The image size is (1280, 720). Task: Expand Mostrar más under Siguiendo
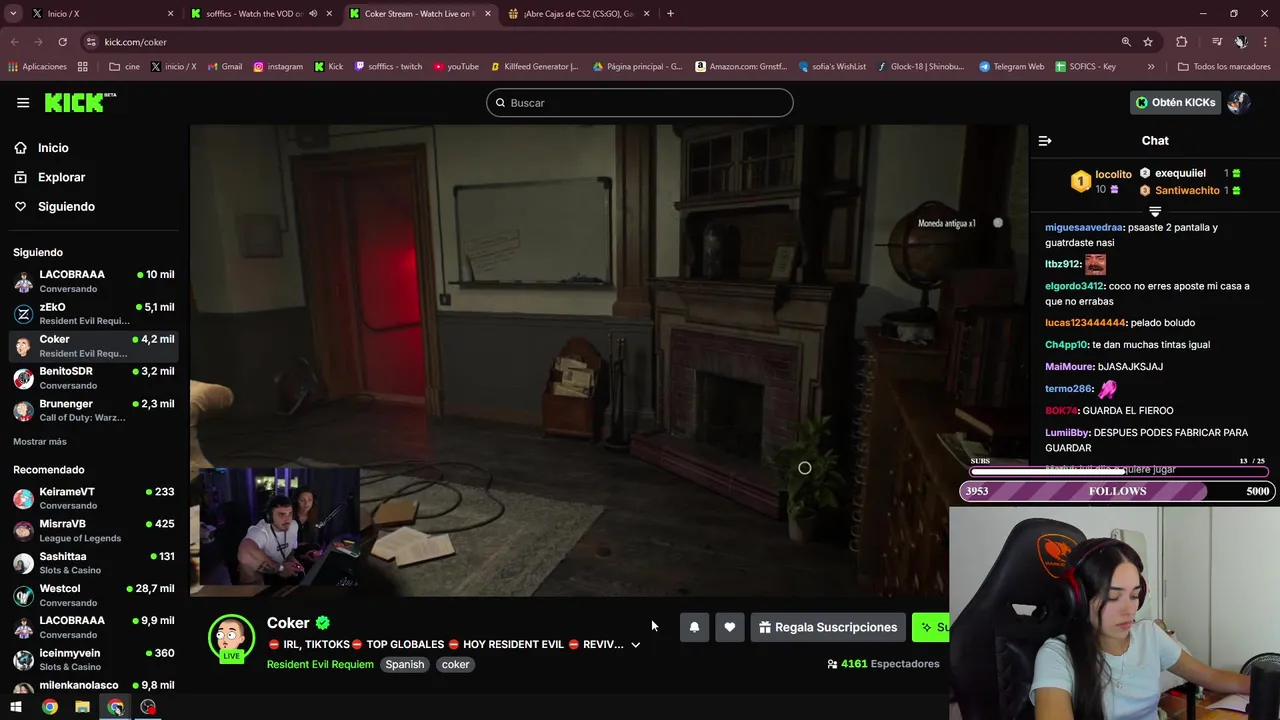(x=40, y=441)
